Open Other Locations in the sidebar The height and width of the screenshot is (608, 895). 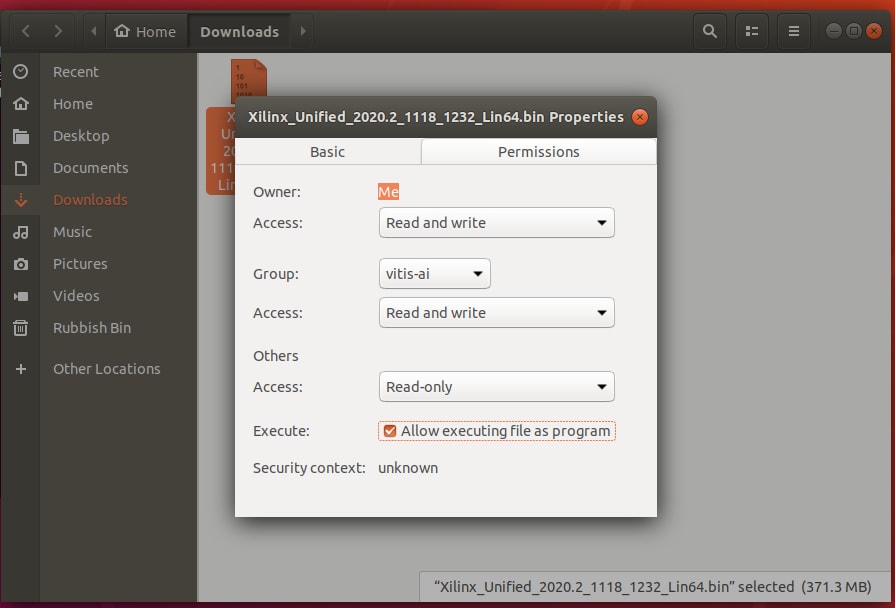[x=106, y=369]
